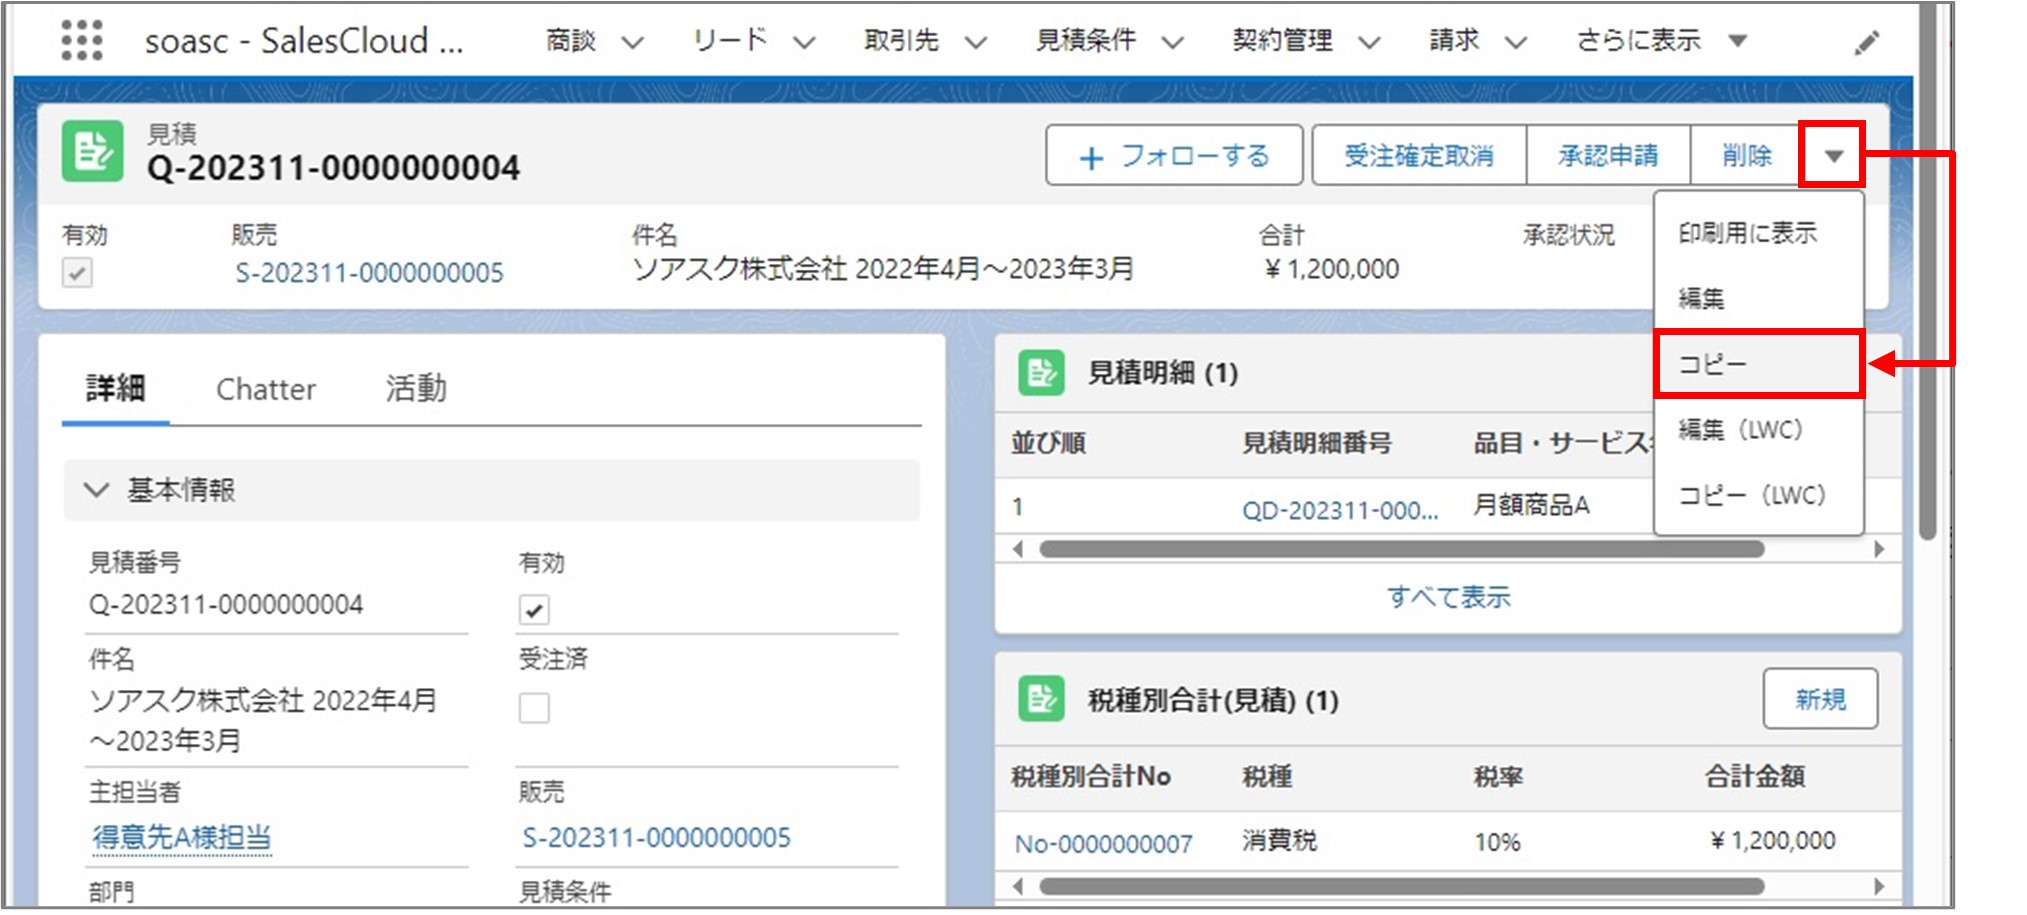Click the 受注確定取消 button
Image resolution: width=2027 pixels, height=915 pixels.
1419,155
